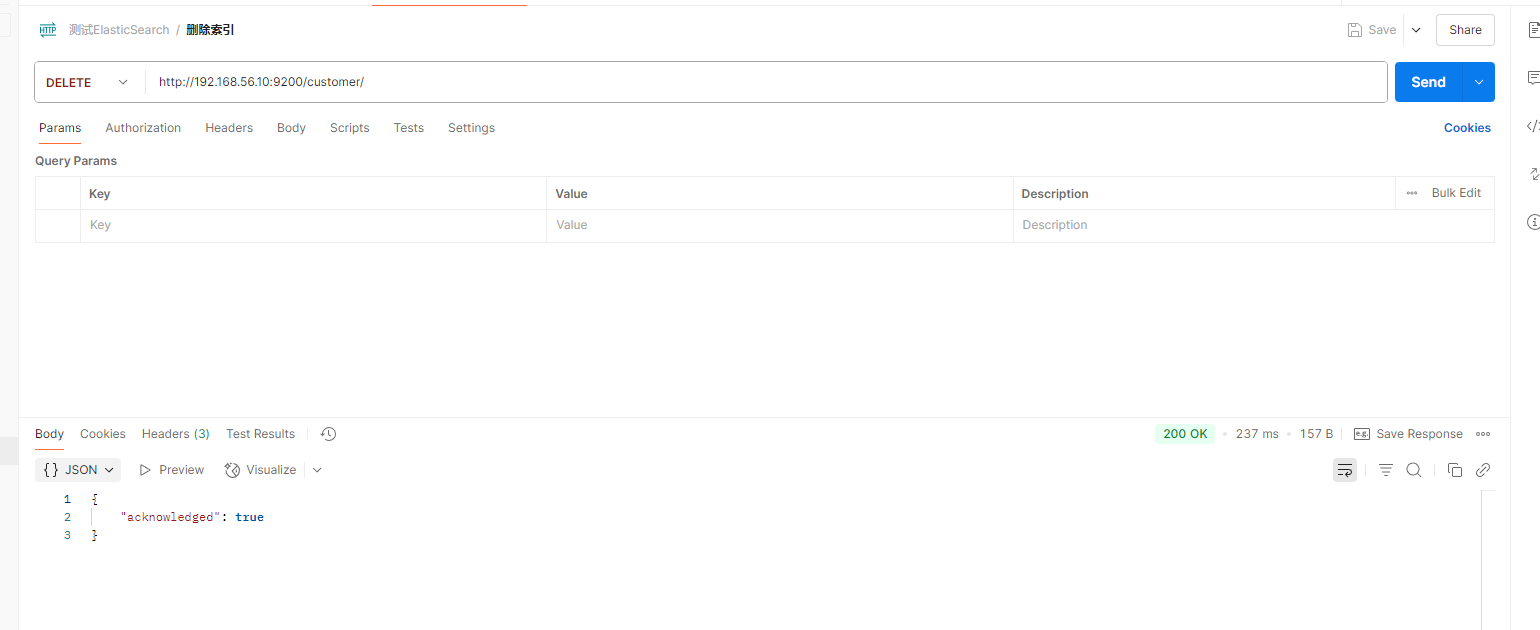Open the request Body tab
This screenshot has width=1540, height=630.
291,128
